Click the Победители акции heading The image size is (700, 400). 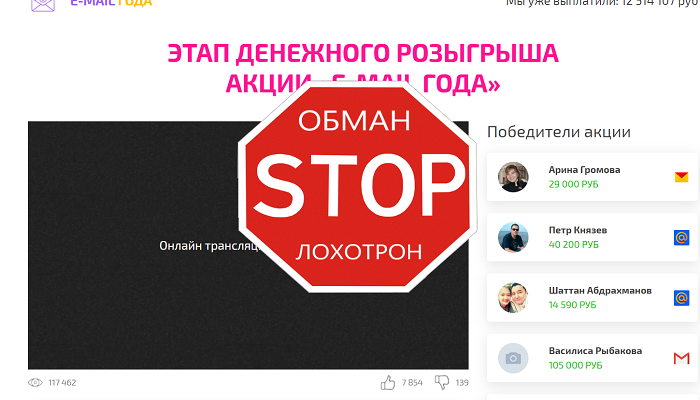pos(558,132)
